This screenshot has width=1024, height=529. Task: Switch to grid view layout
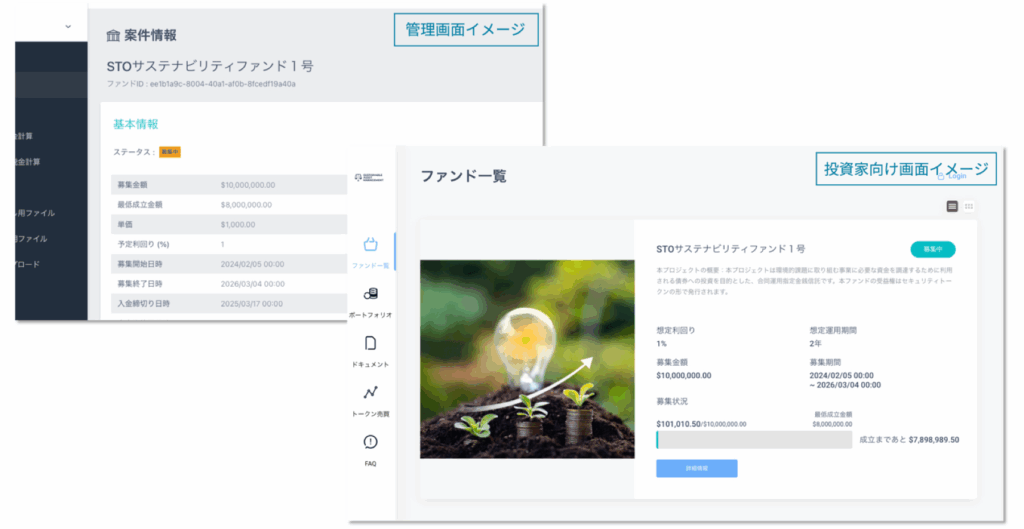point(969,206)
